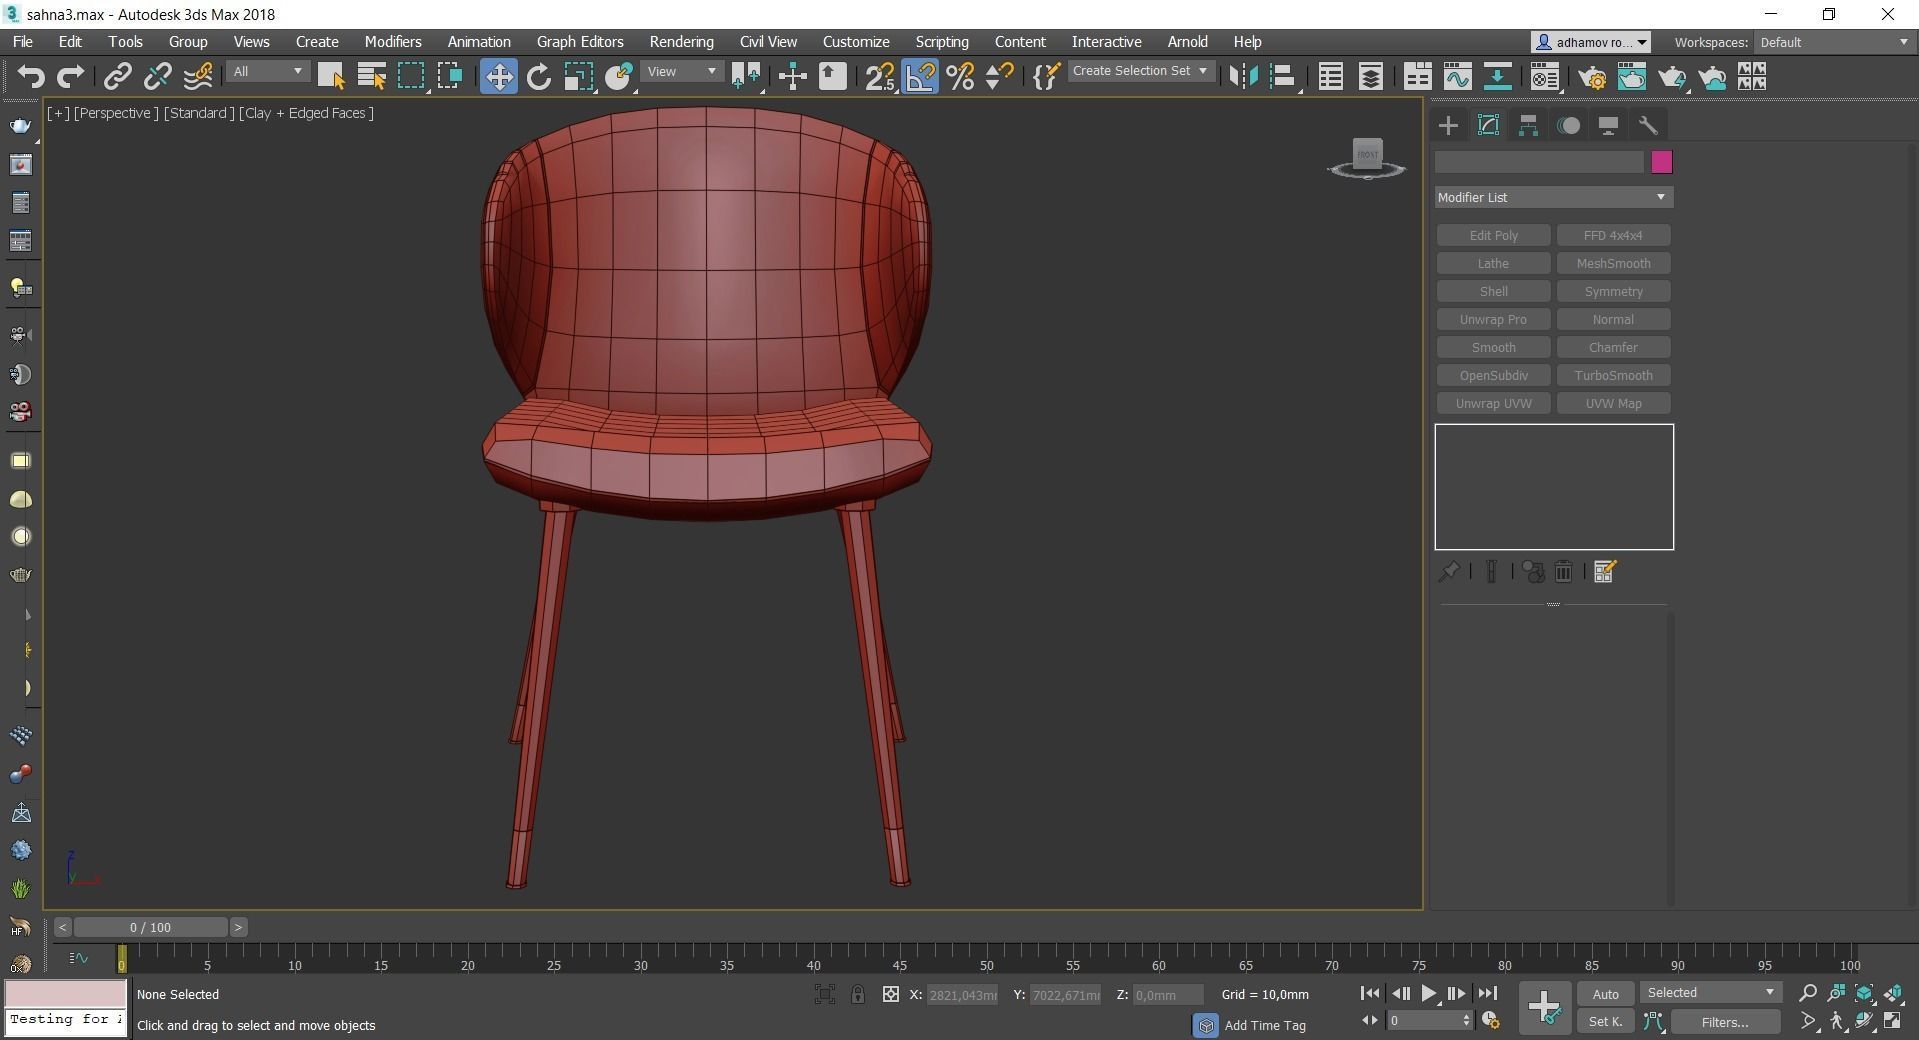Click Play Animation button
The image size is (1919, 1040).
click(1428, 993)
